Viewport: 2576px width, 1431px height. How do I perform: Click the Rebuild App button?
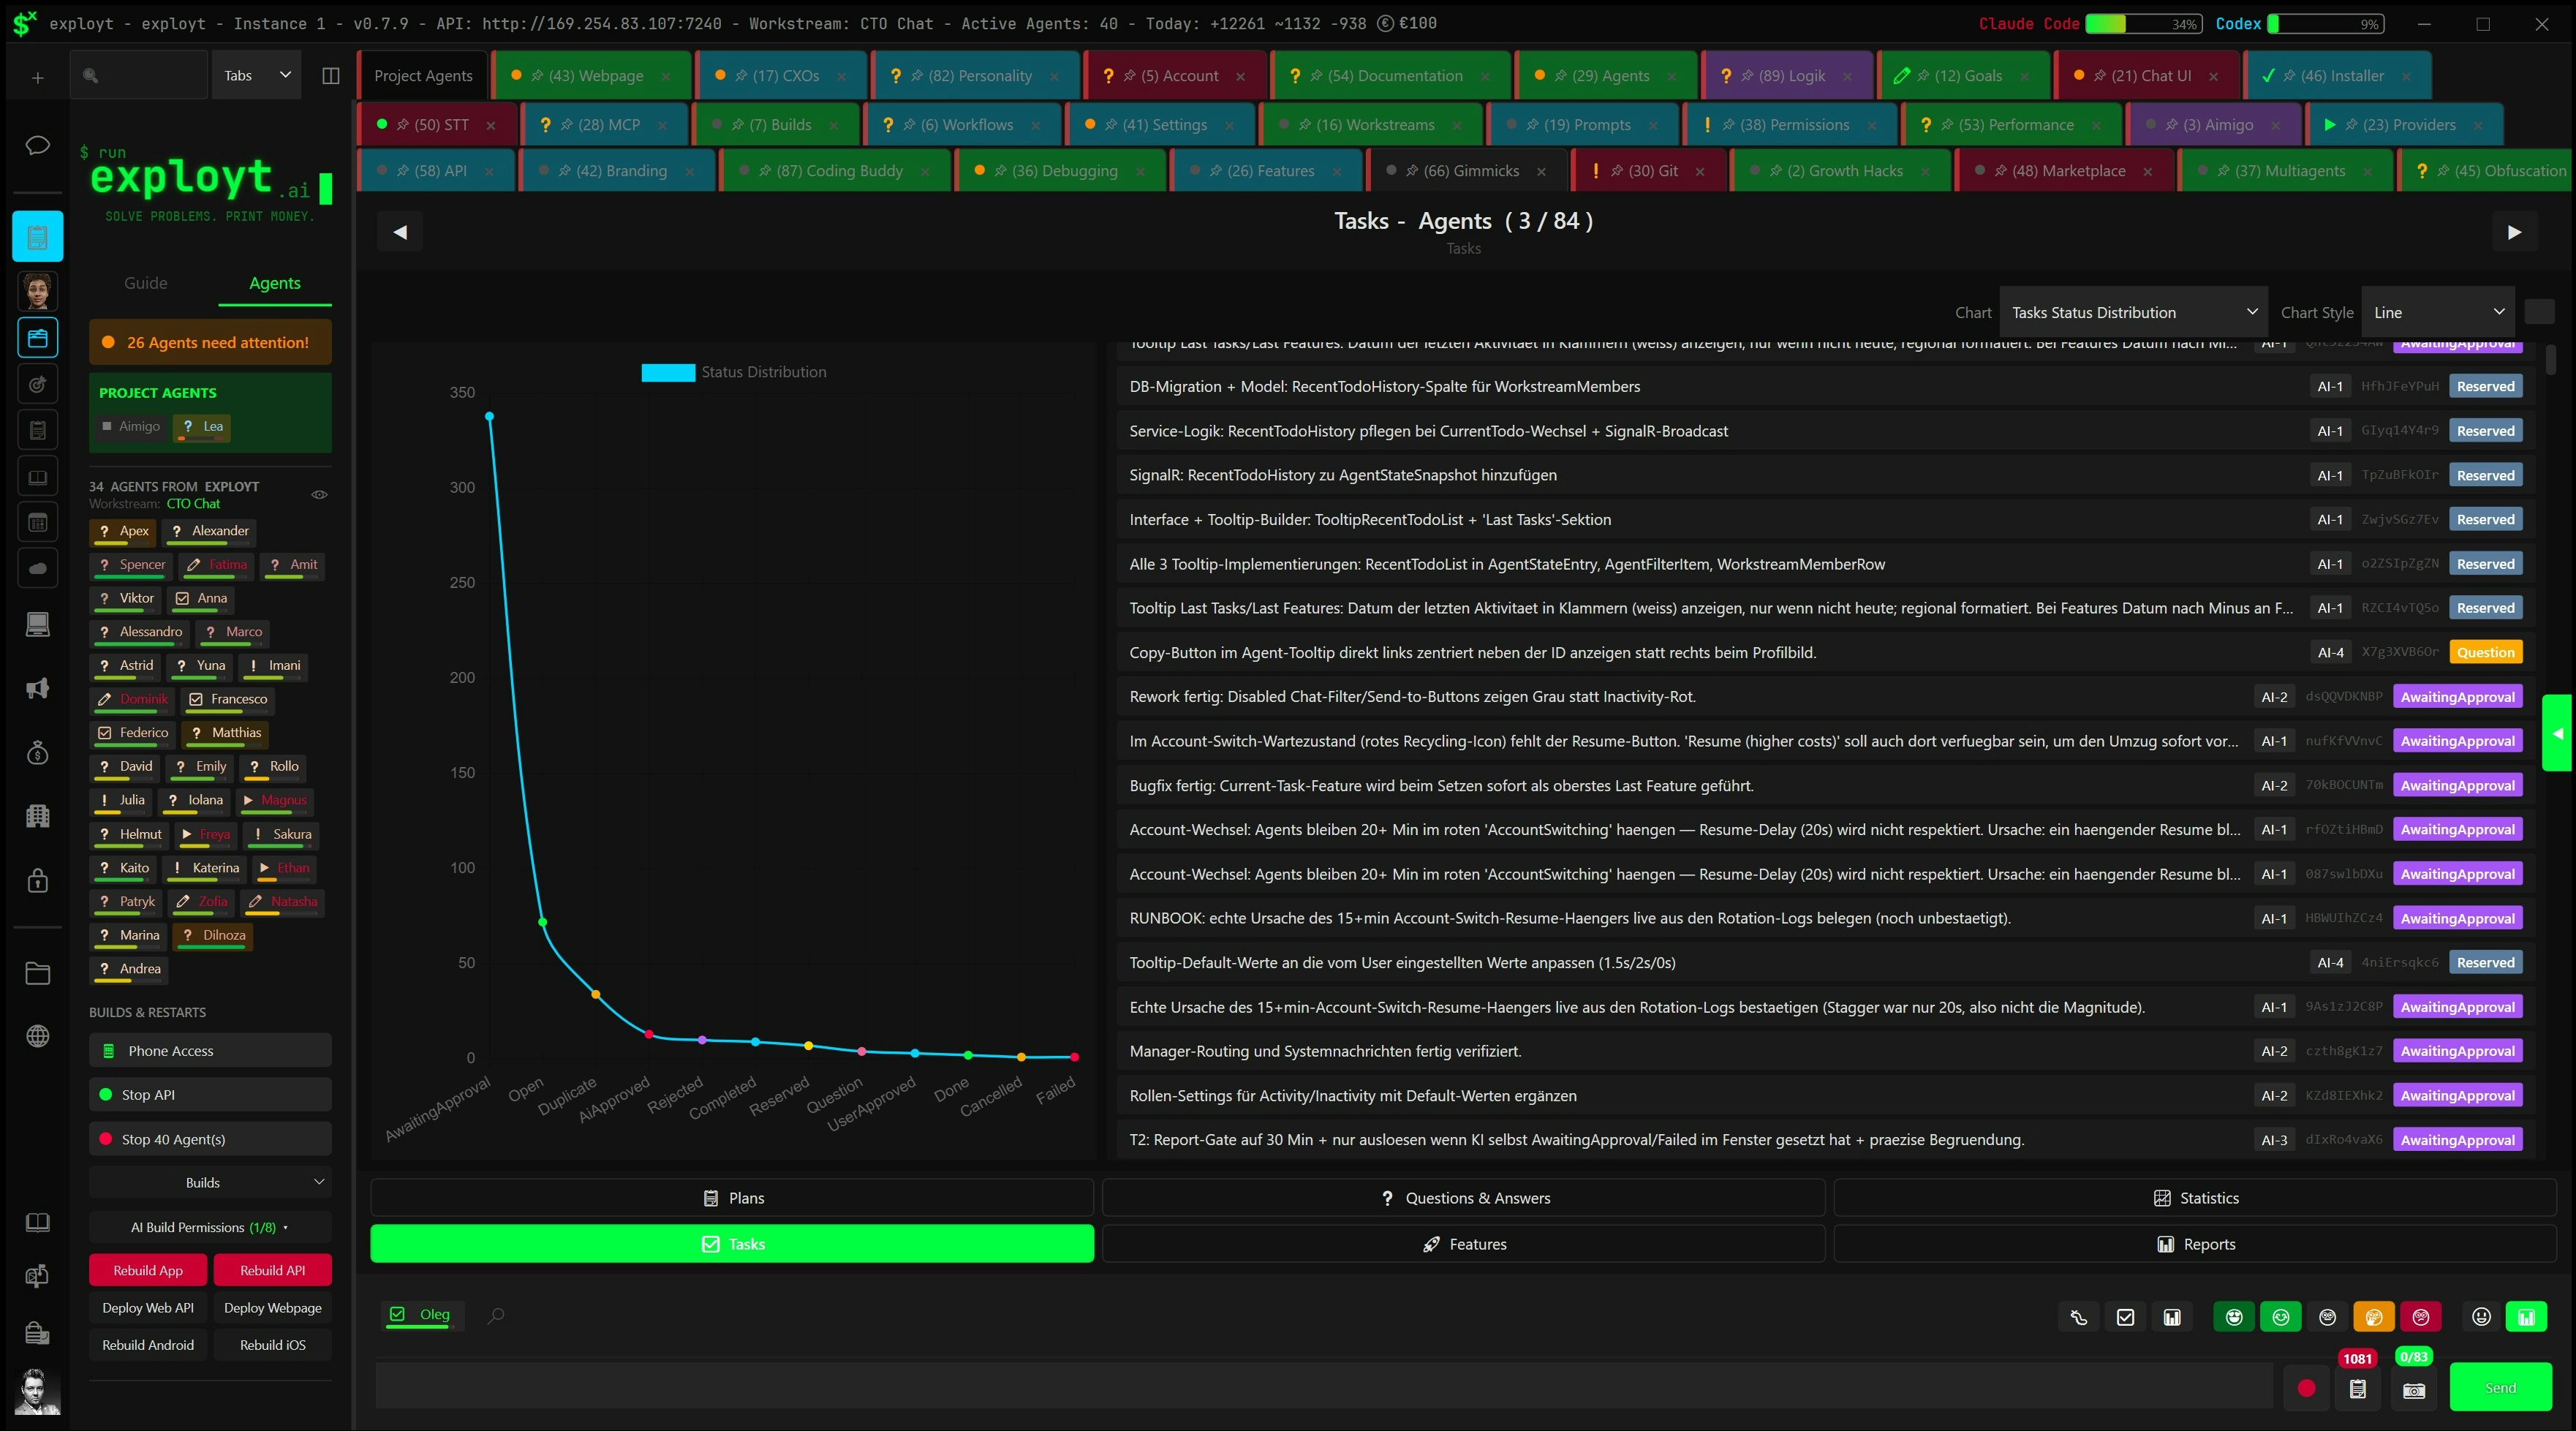point(148,1270)
